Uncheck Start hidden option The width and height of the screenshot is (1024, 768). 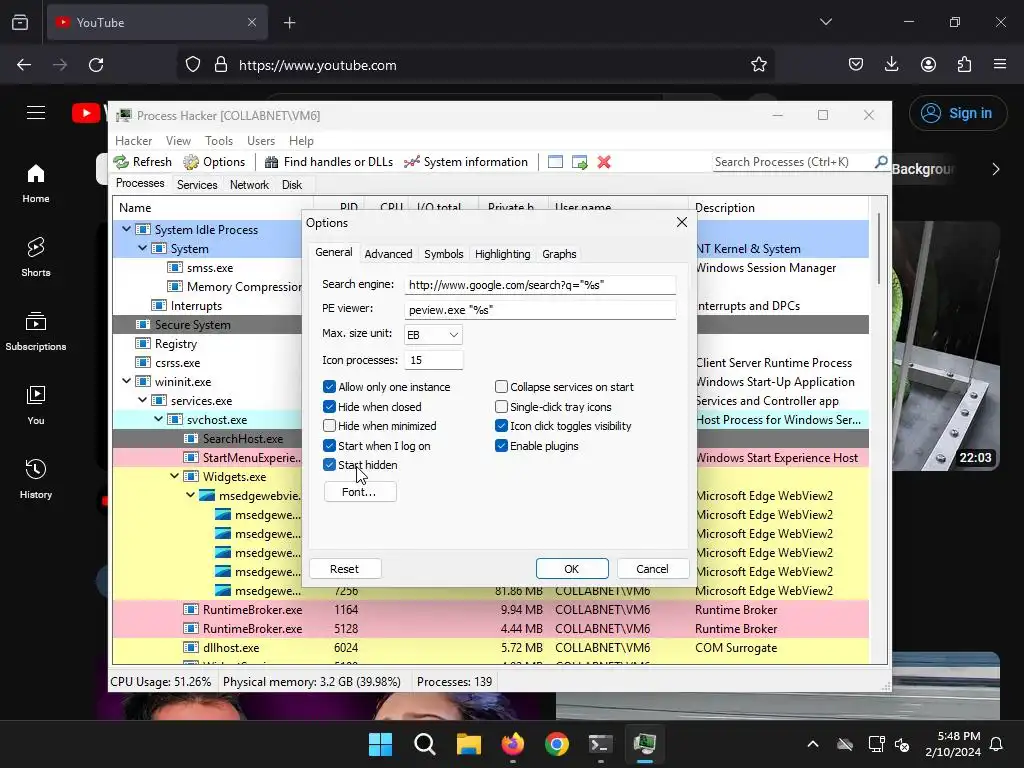click(329, 465)
